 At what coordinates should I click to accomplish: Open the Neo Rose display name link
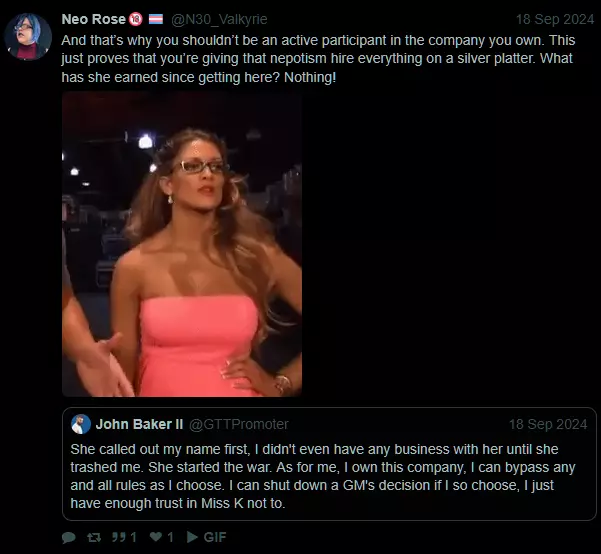click(x=93, y=19)
